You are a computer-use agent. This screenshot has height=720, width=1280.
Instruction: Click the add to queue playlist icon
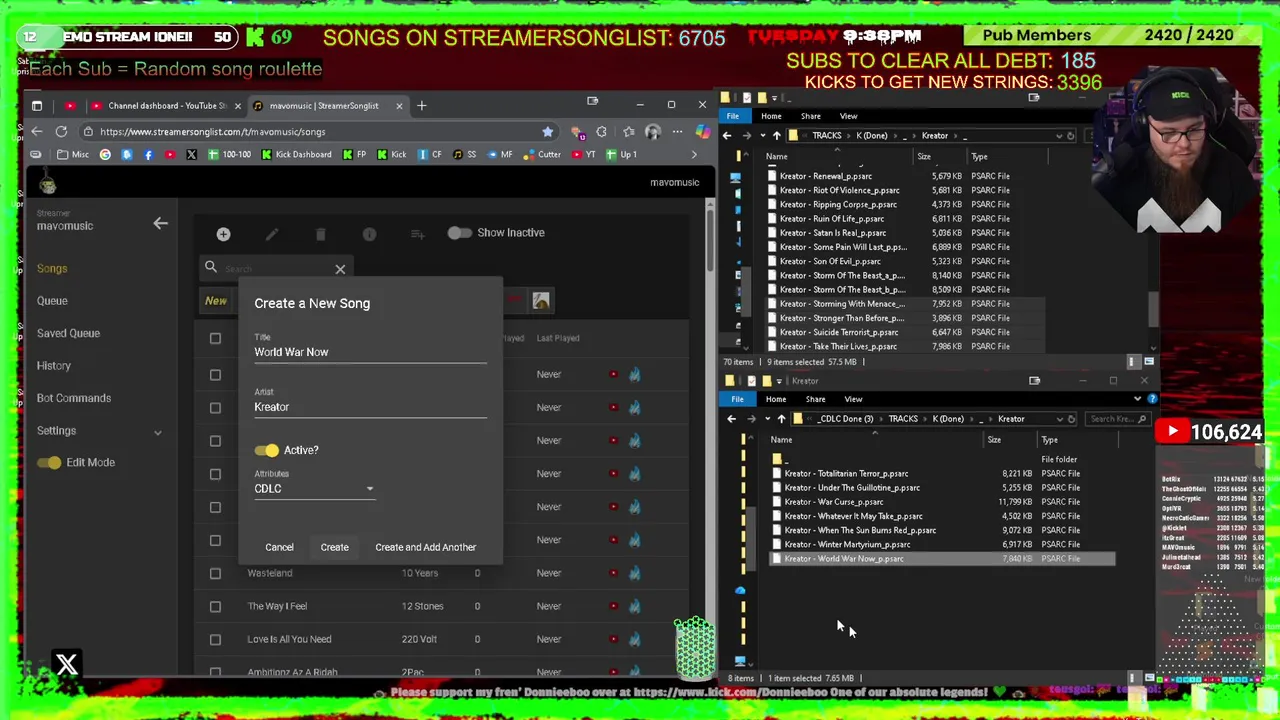[417, 234]
